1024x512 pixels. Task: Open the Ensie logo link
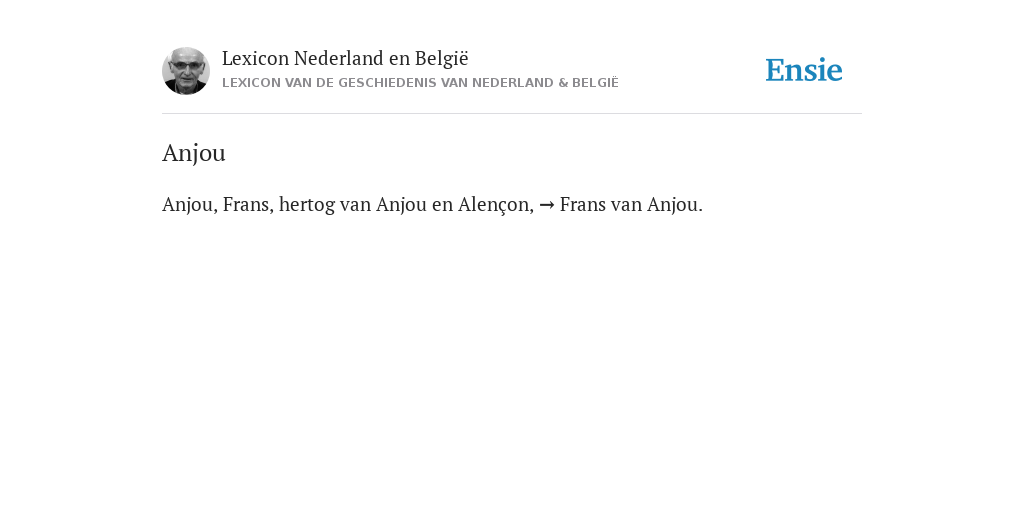click(x=804, y=70)
